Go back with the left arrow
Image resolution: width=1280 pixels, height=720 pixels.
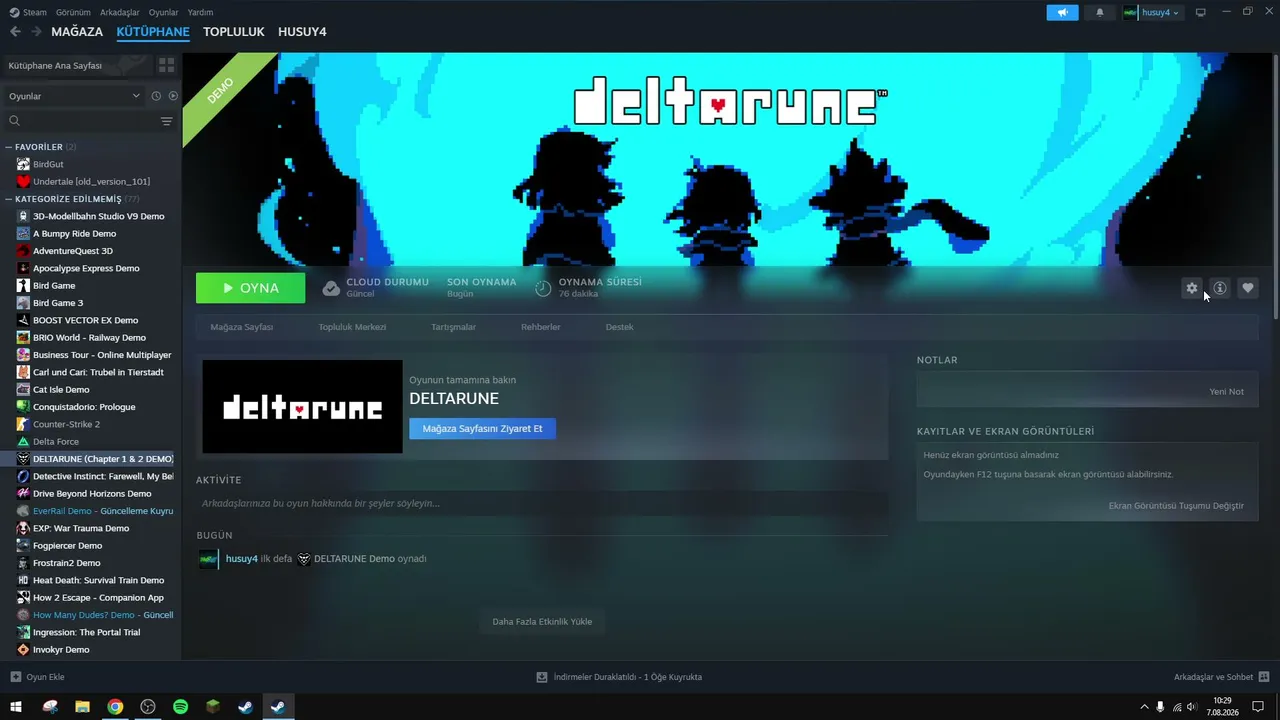(x=15, y=32)
